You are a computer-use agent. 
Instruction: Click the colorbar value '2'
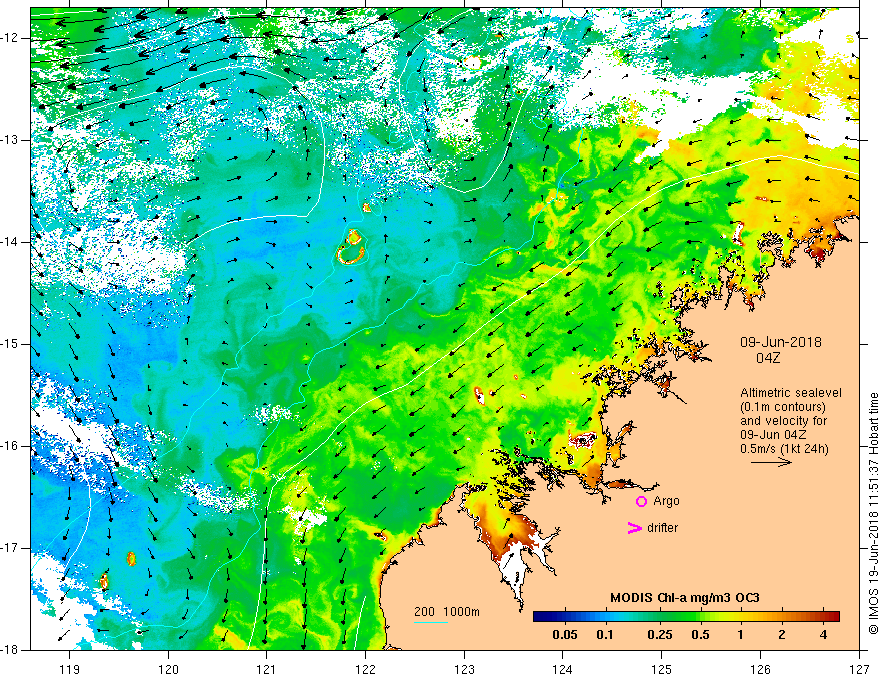[782, 635]
